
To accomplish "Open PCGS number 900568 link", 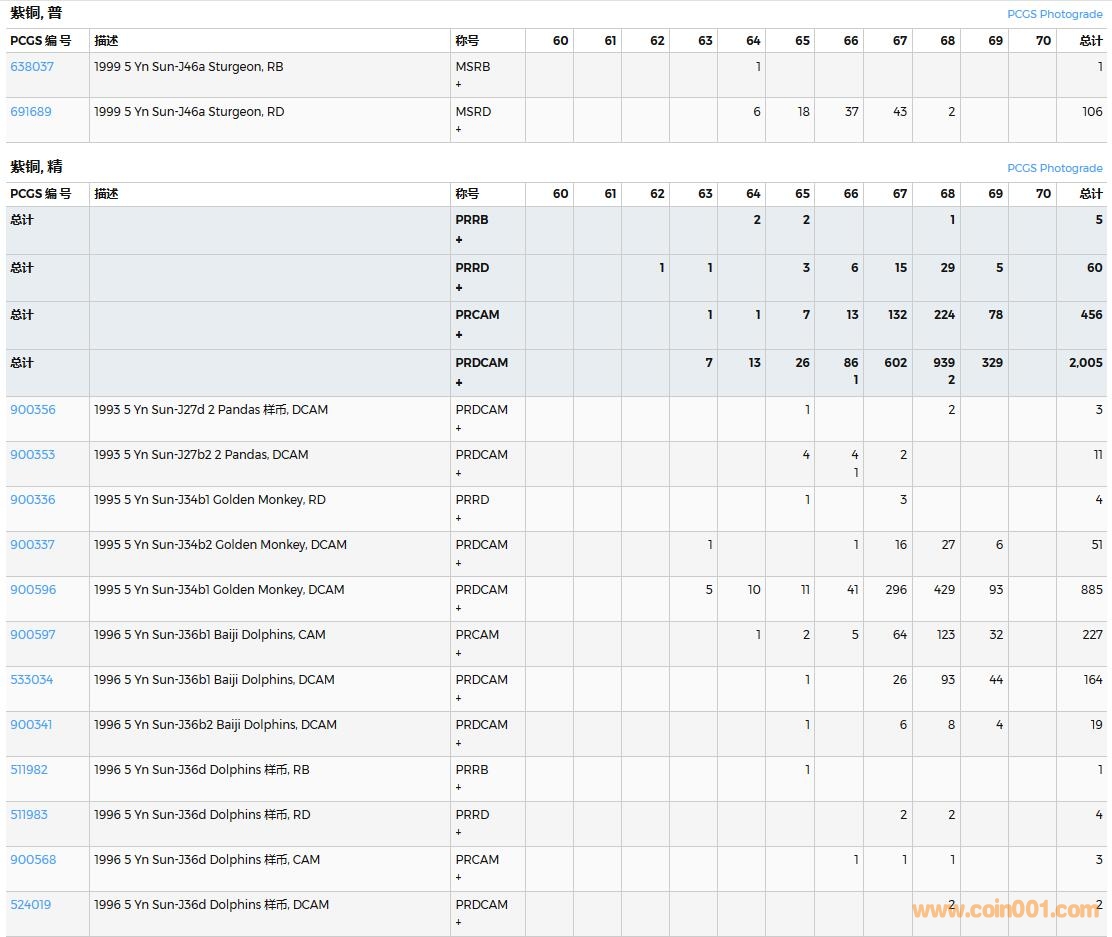I will click(33, 860).
